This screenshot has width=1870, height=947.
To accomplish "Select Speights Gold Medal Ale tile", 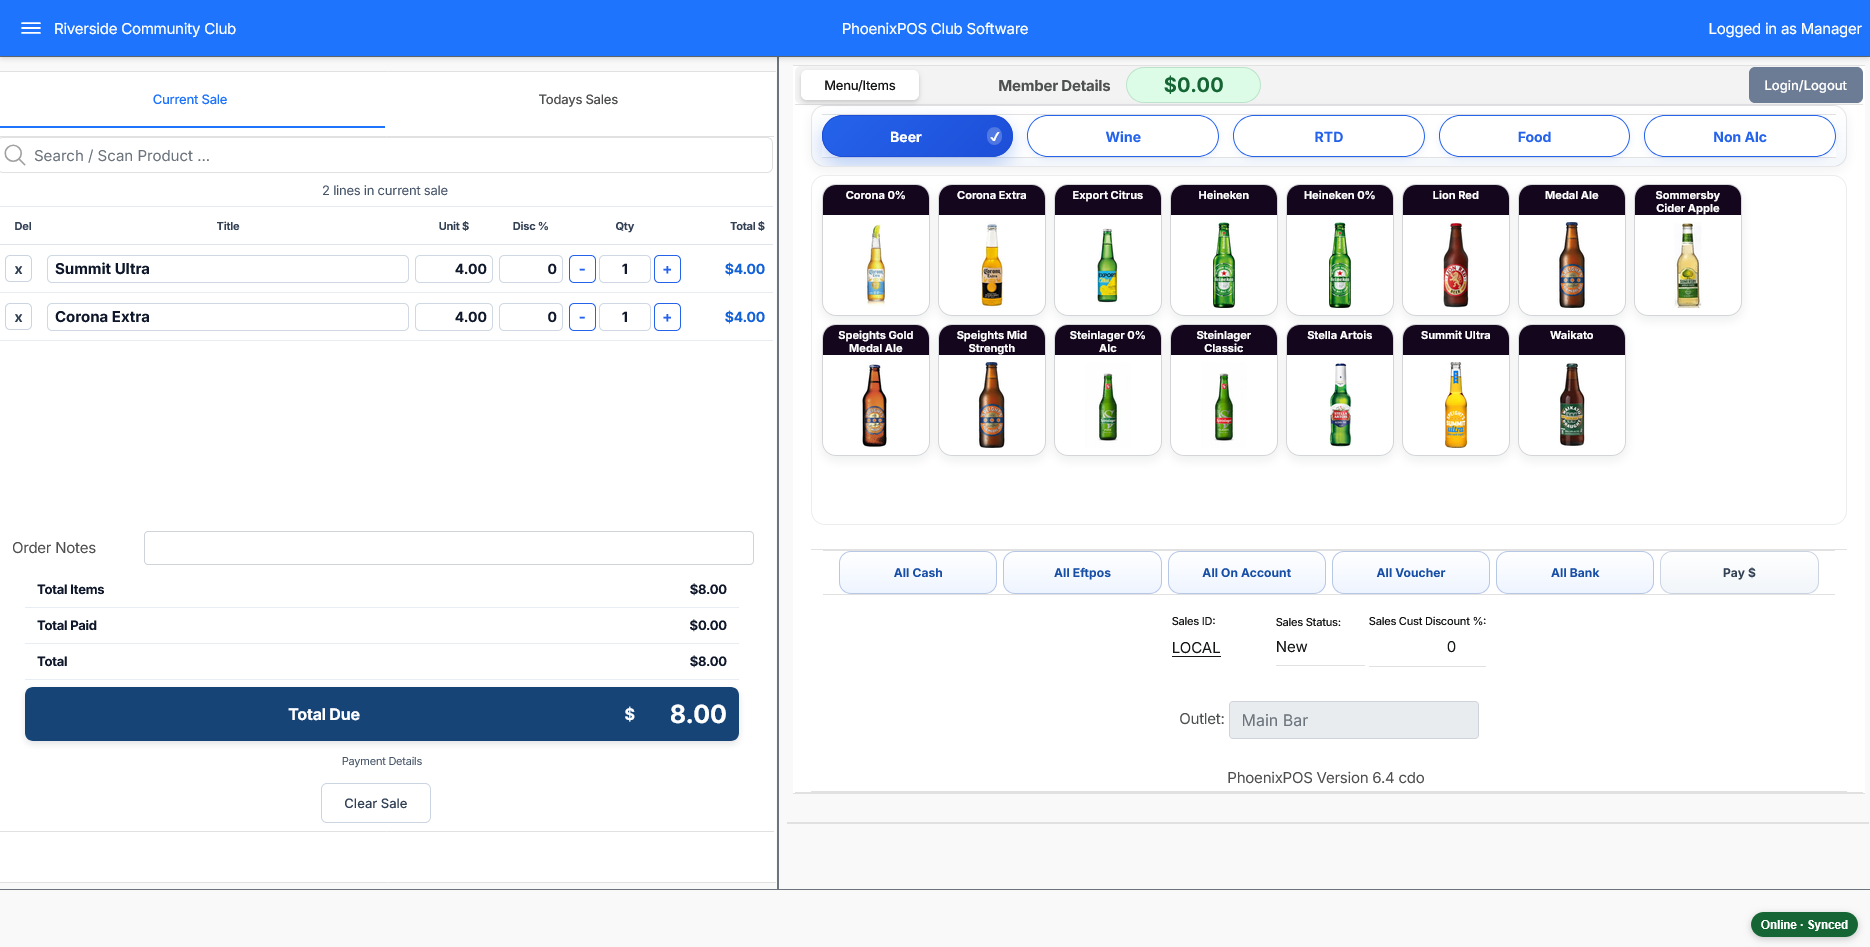I will [x=876, y=390].
